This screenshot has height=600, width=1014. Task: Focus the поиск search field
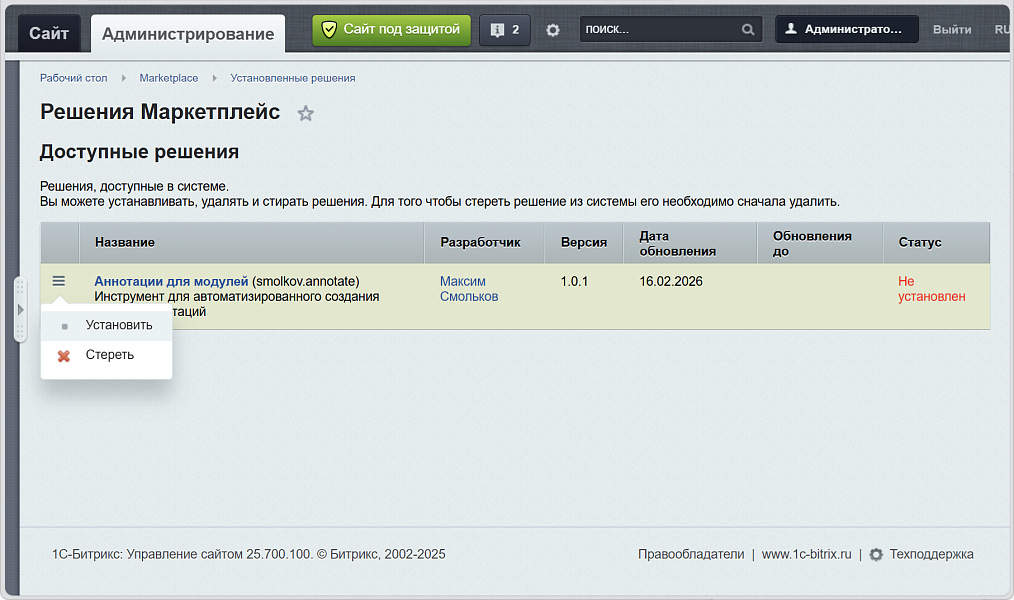(x=660, y=30)
